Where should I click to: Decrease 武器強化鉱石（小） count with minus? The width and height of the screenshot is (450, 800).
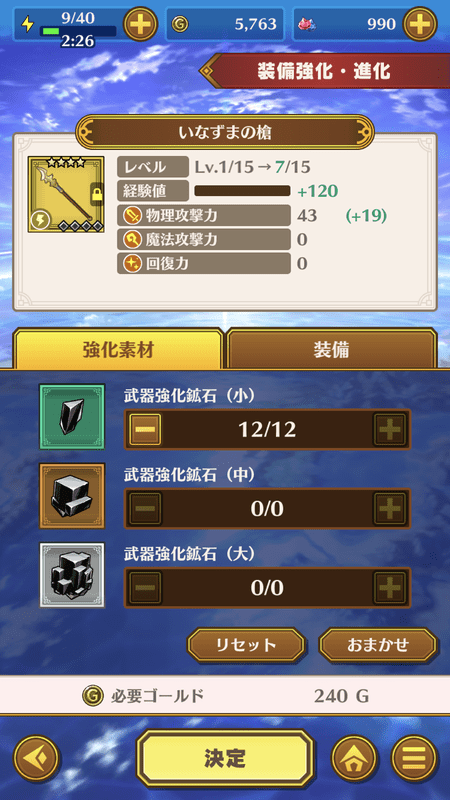[x=145, y=430]
